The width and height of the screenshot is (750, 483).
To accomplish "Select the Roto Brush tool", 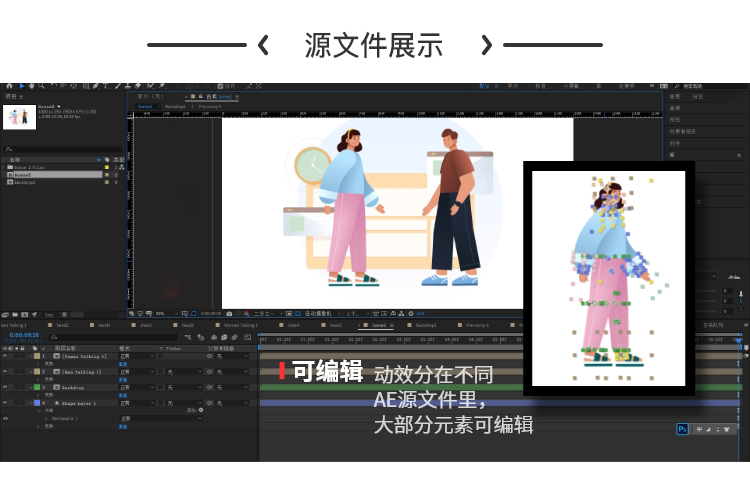I will click(150, 86).
